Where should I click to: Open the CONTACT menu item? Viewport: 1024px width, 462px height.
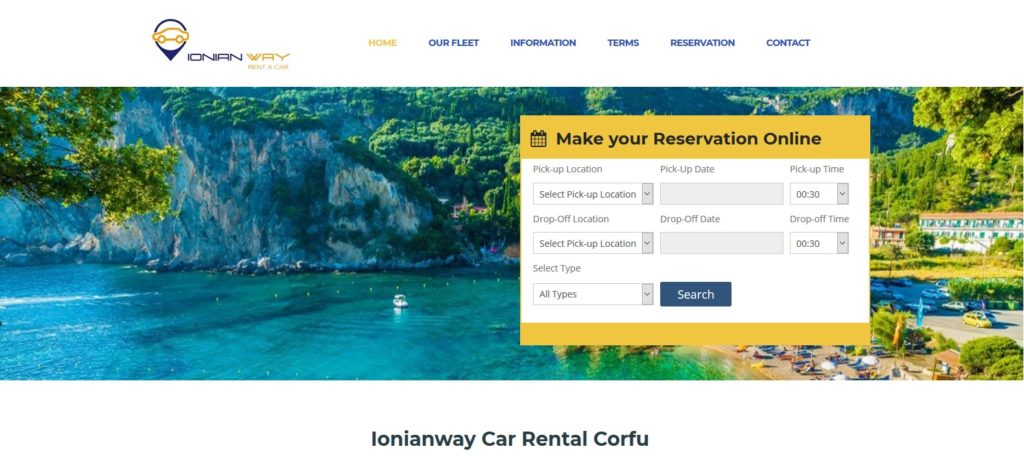[x=788, y=43]
